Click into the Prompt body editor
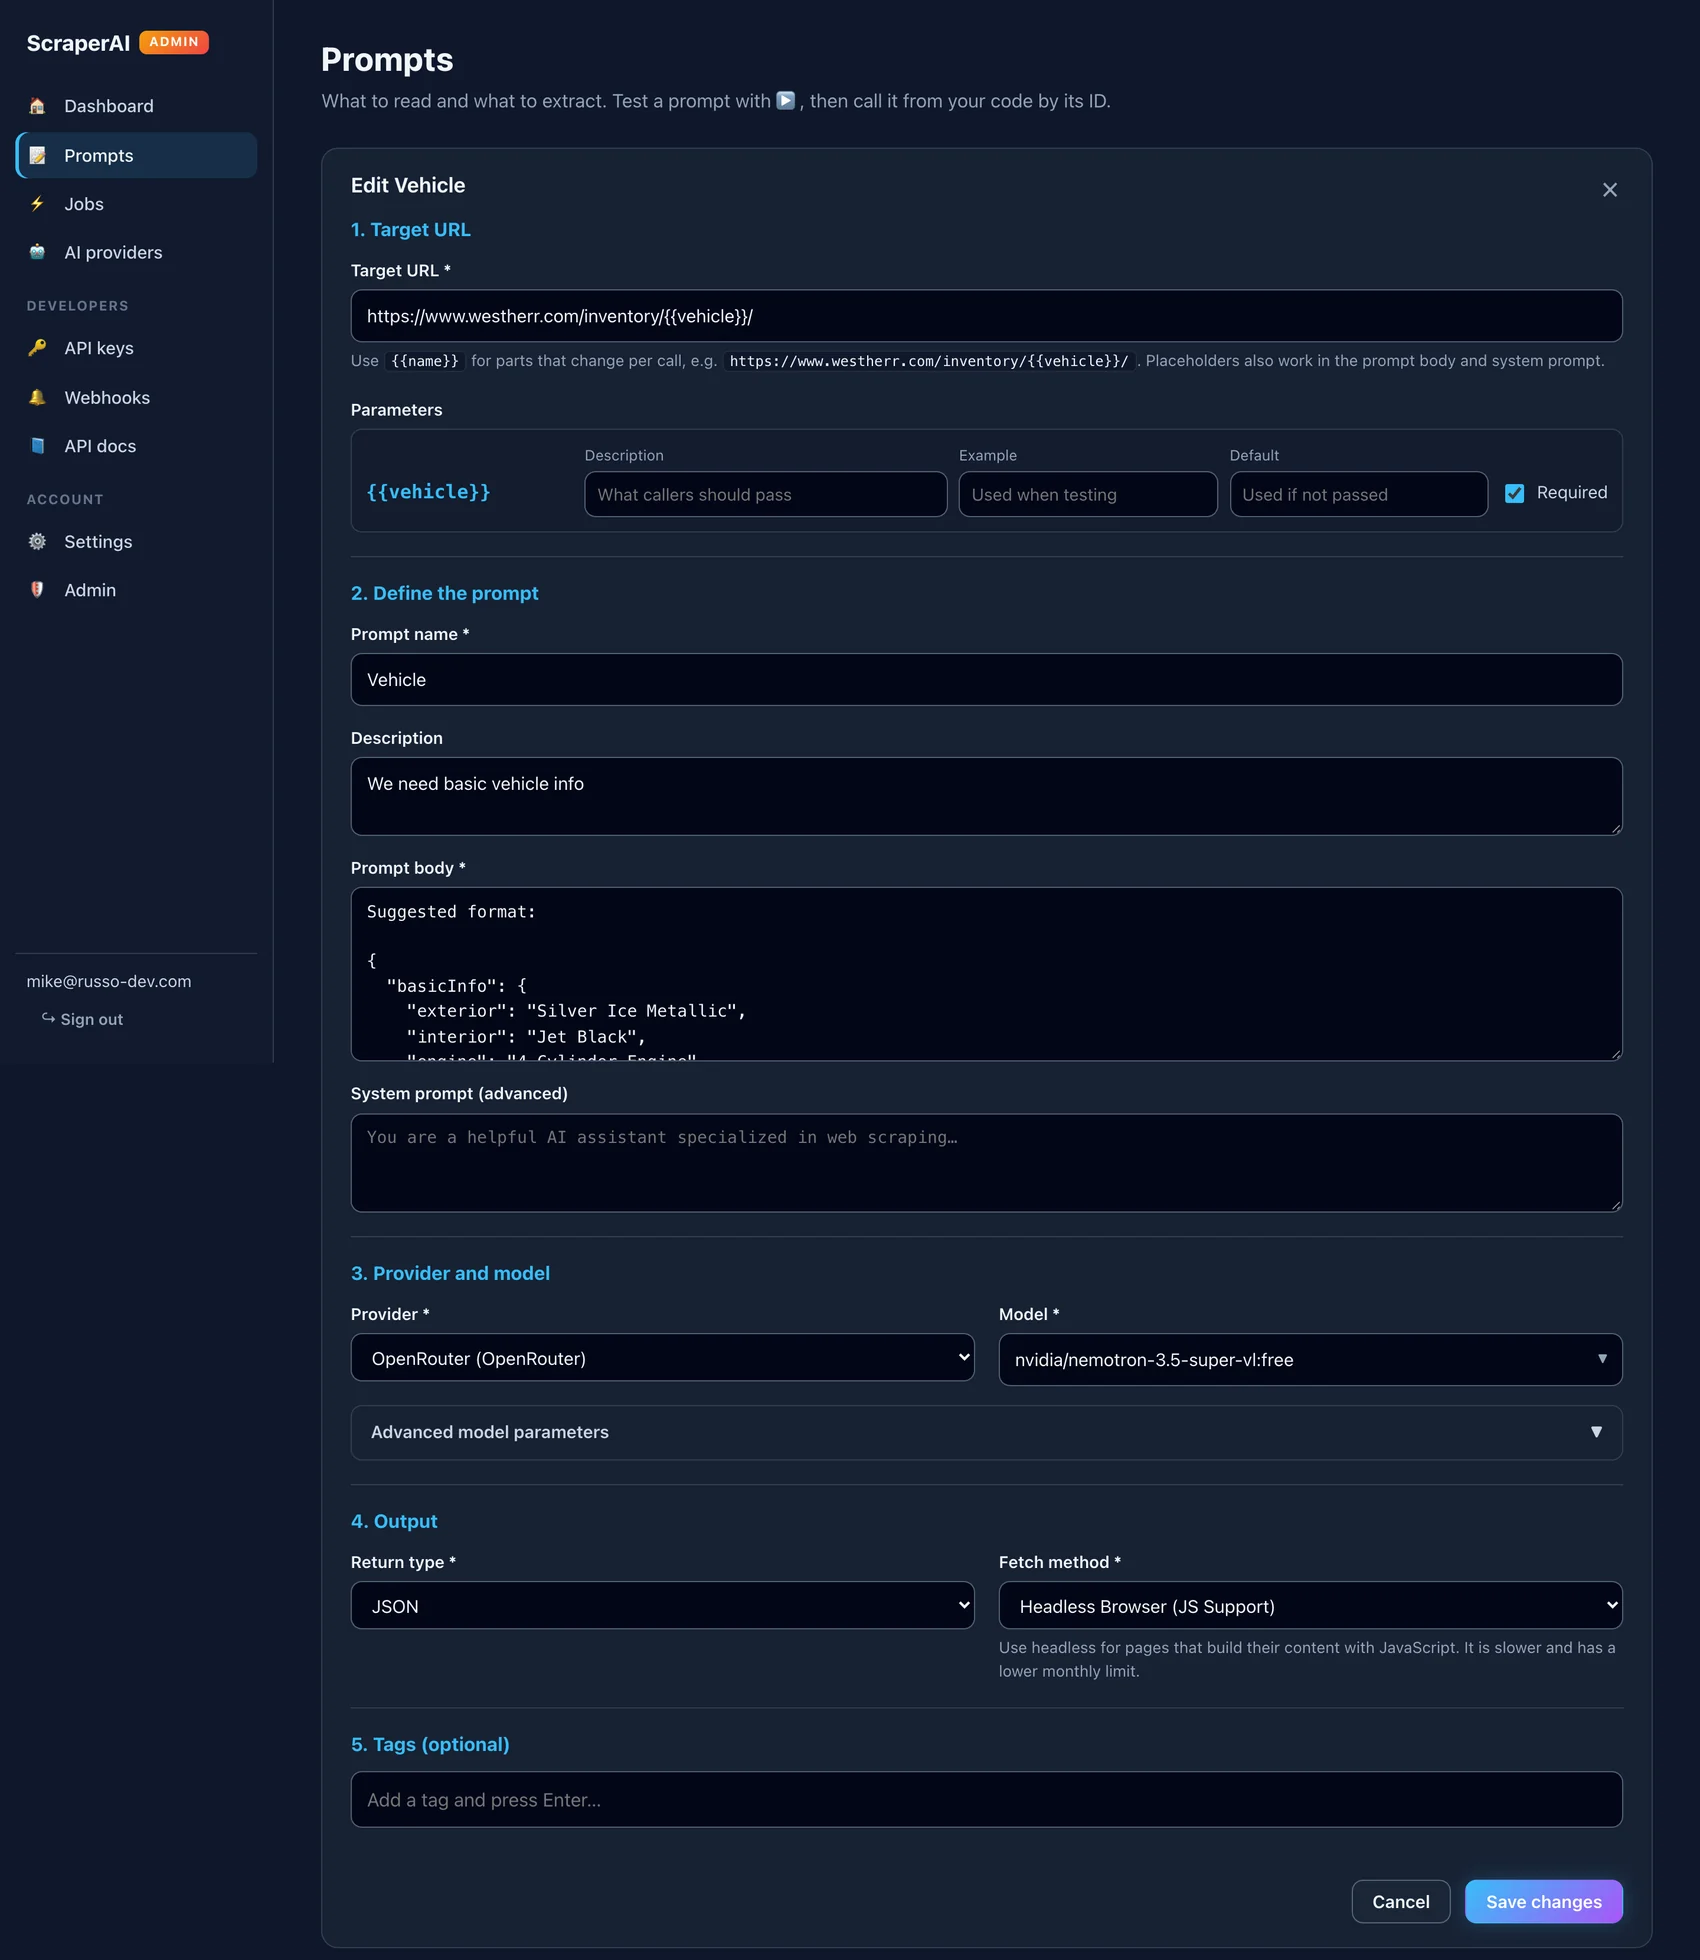1700x1960 pixels. pos(986,974)
